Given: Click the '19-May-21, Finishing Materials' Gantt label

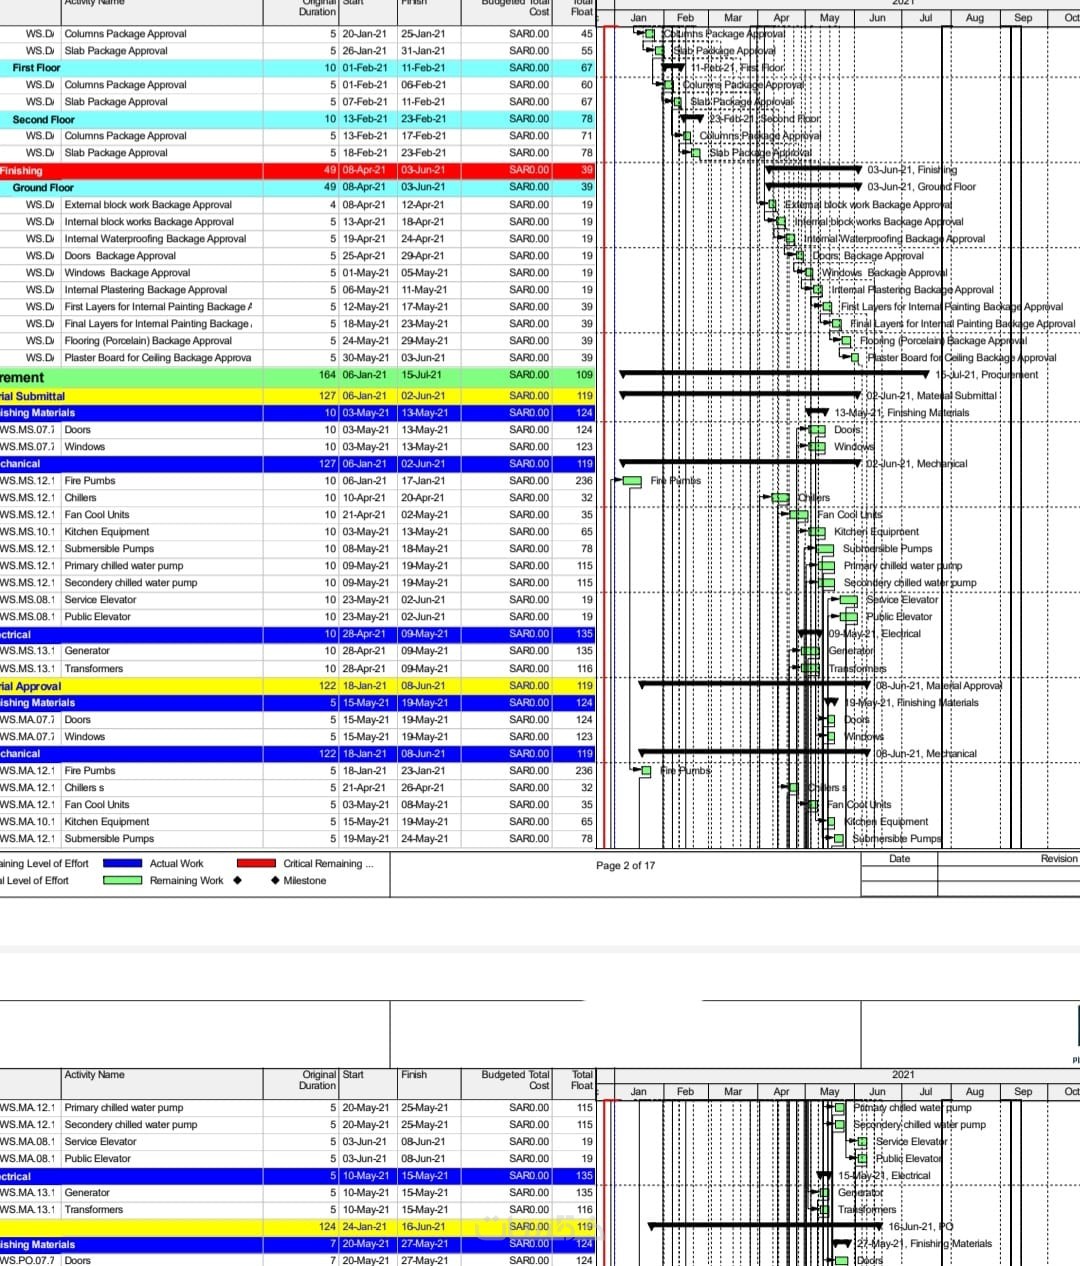Looking at the screenshot, I should [911, 703].
